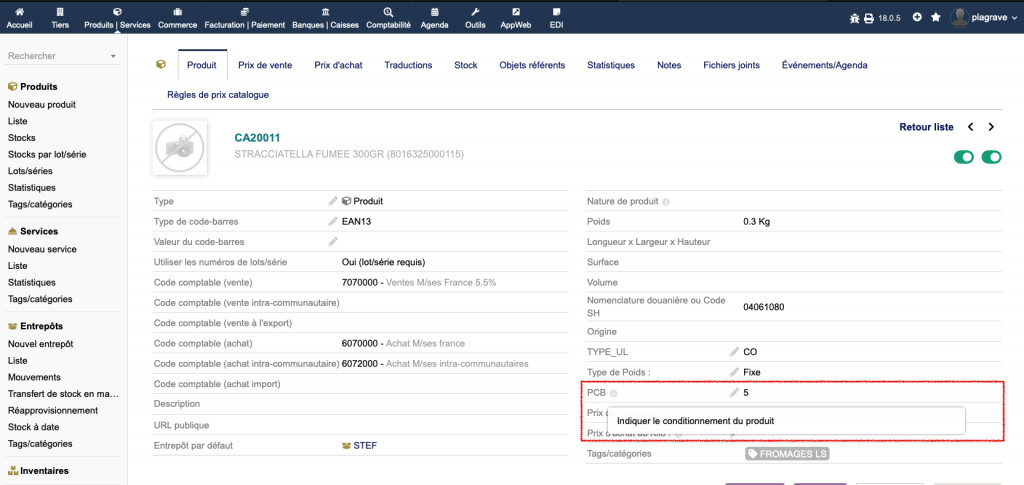Viewport: 1024px width, 485px height.
Task: Click the print icon in header
Action: (x=869, y=18)
